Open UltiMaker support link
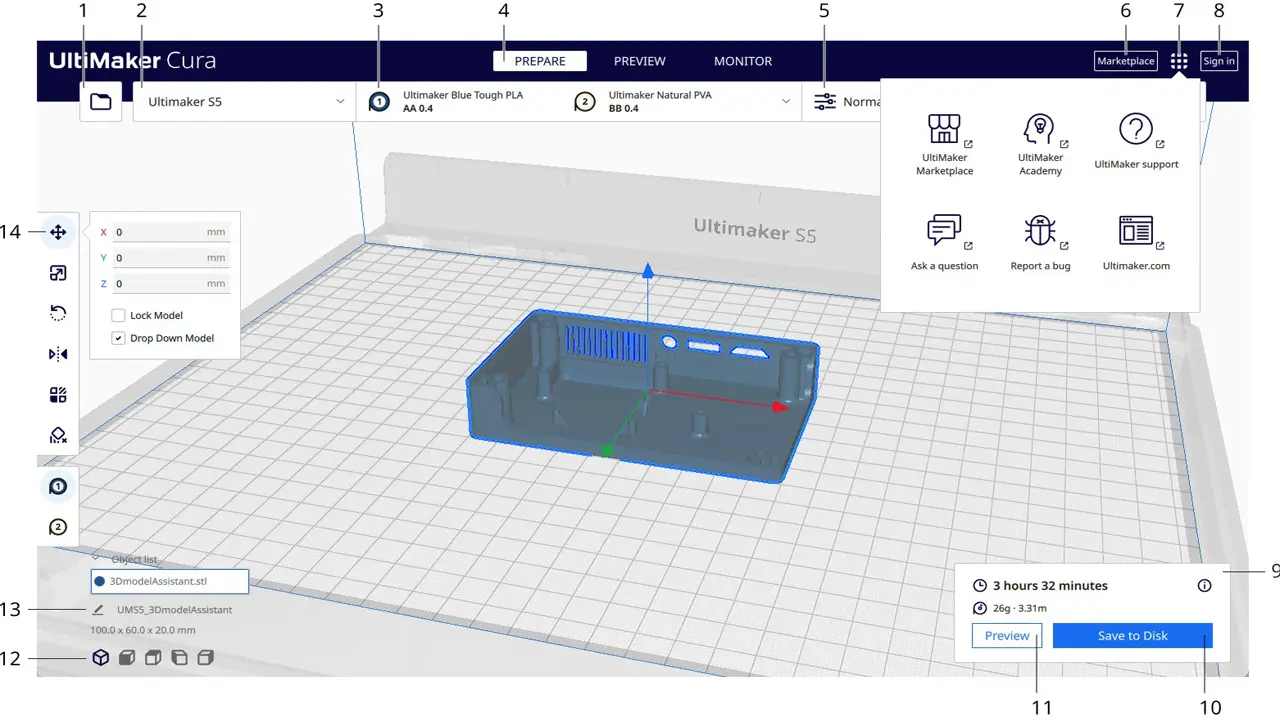 click(1136, 141)
